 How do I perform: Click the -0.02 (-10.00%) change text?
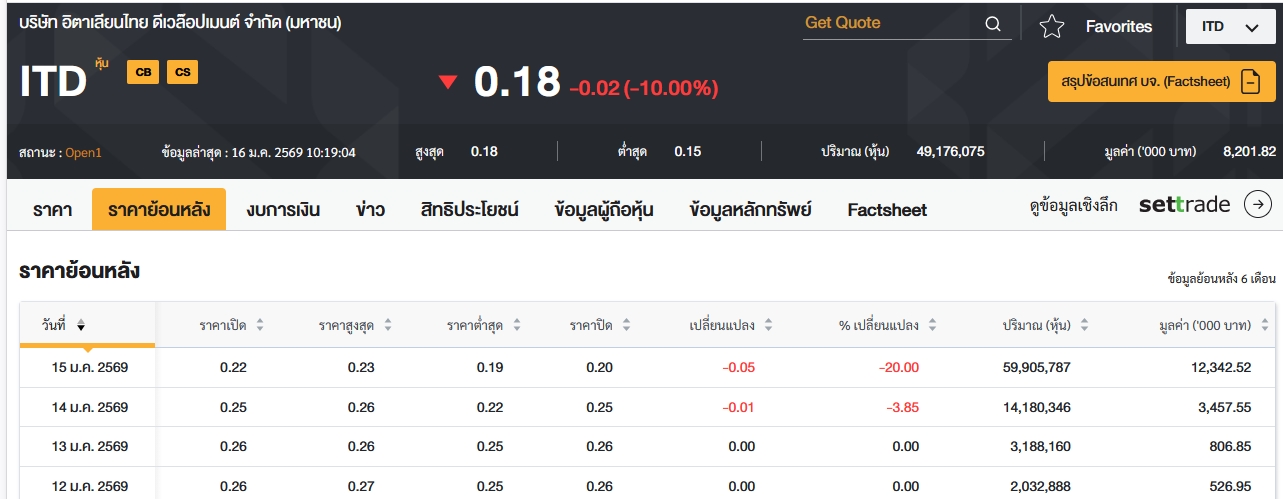click(x=644, y=88)
